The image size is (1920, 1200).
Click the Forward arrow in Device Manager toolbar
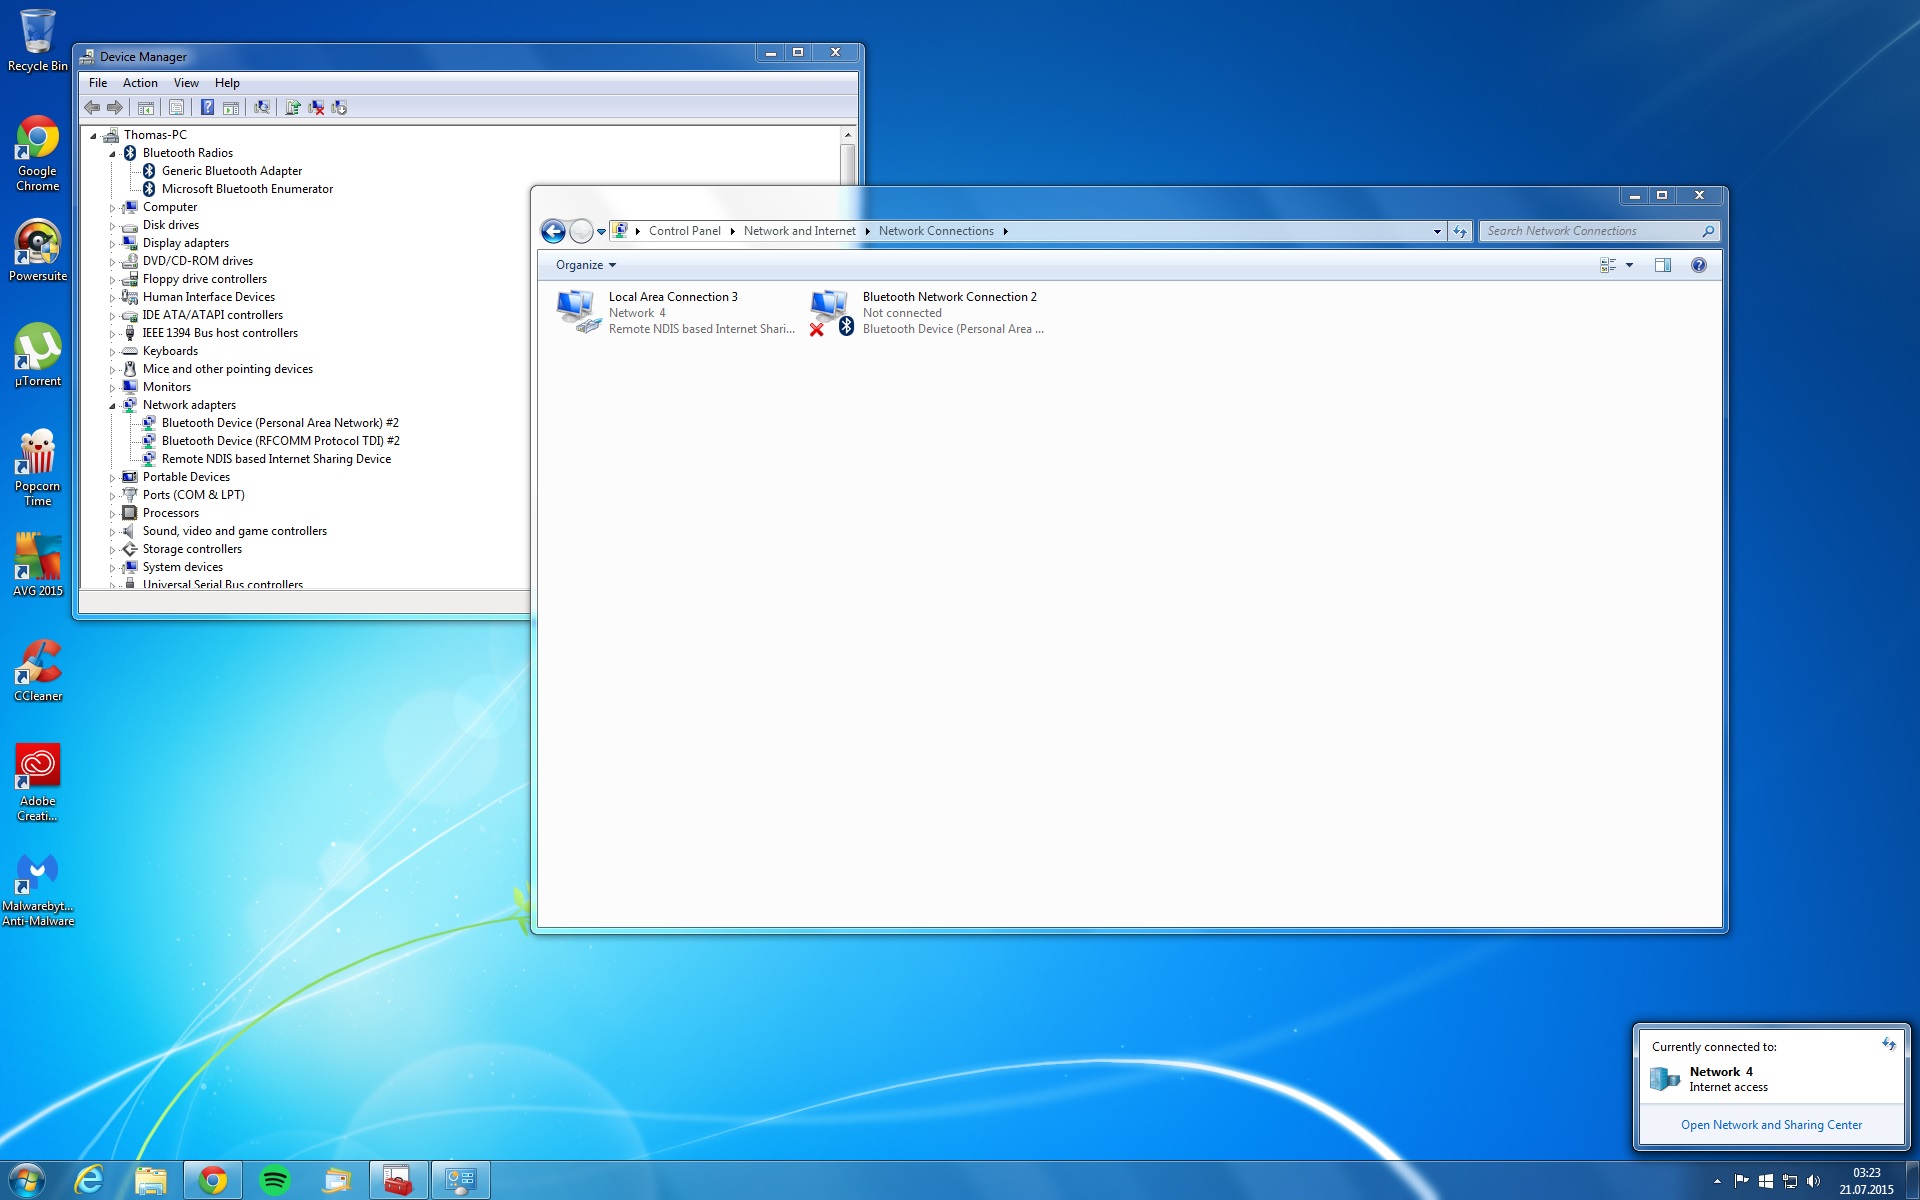115,107
